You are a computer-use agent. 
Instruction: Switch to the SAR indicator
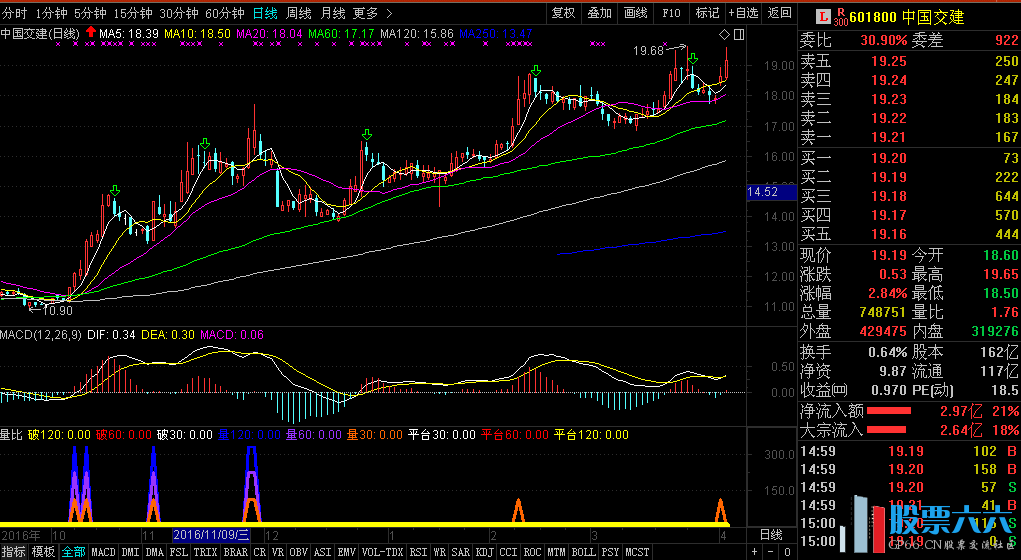pyautogui.click(x=461, y=552)
